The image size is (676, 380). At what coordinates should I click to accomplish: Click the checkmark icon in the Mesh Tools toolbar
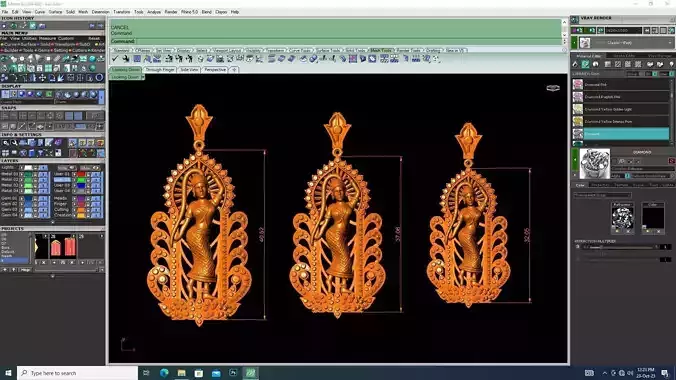[115, 59]
